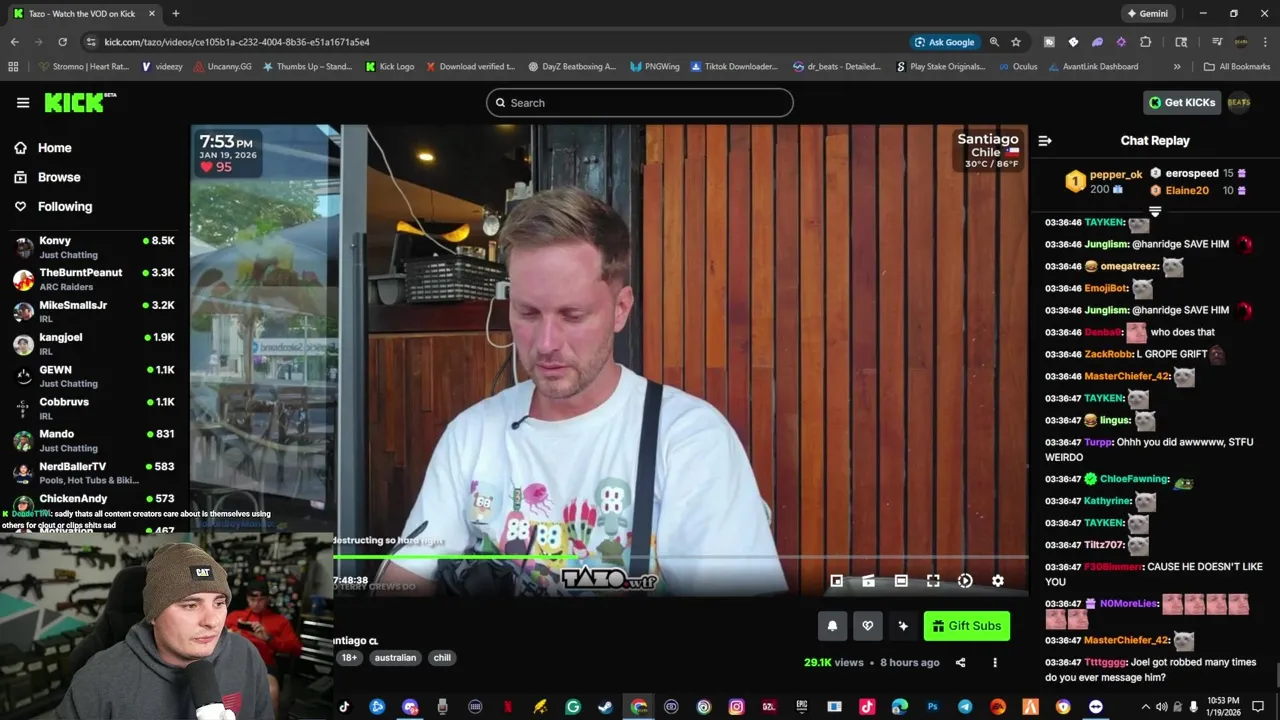The width and height of the screenshot is (1280, 720).
Task: Toggle theater mode on video player
Action: pos(901,580)
